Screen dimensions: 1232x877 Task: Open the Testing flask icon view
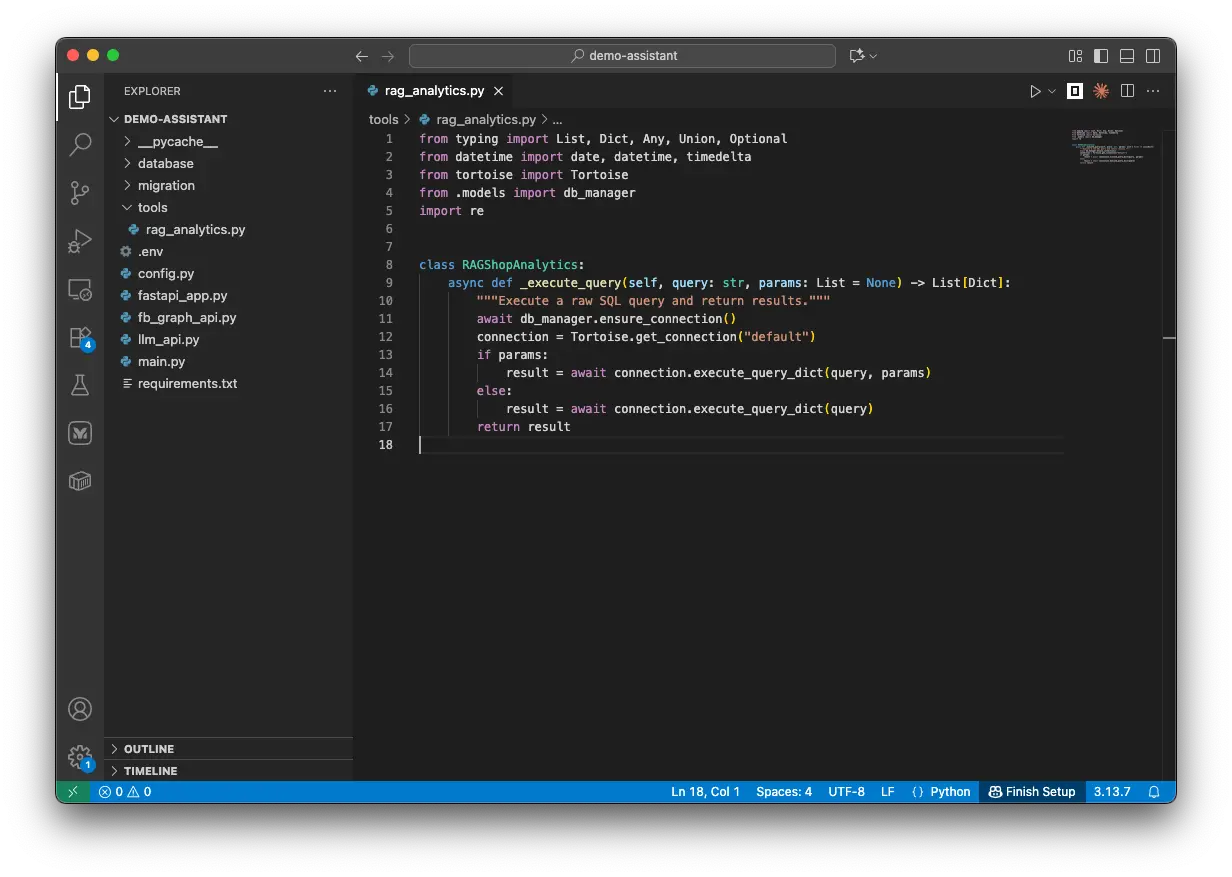click(x=80, y=385)
